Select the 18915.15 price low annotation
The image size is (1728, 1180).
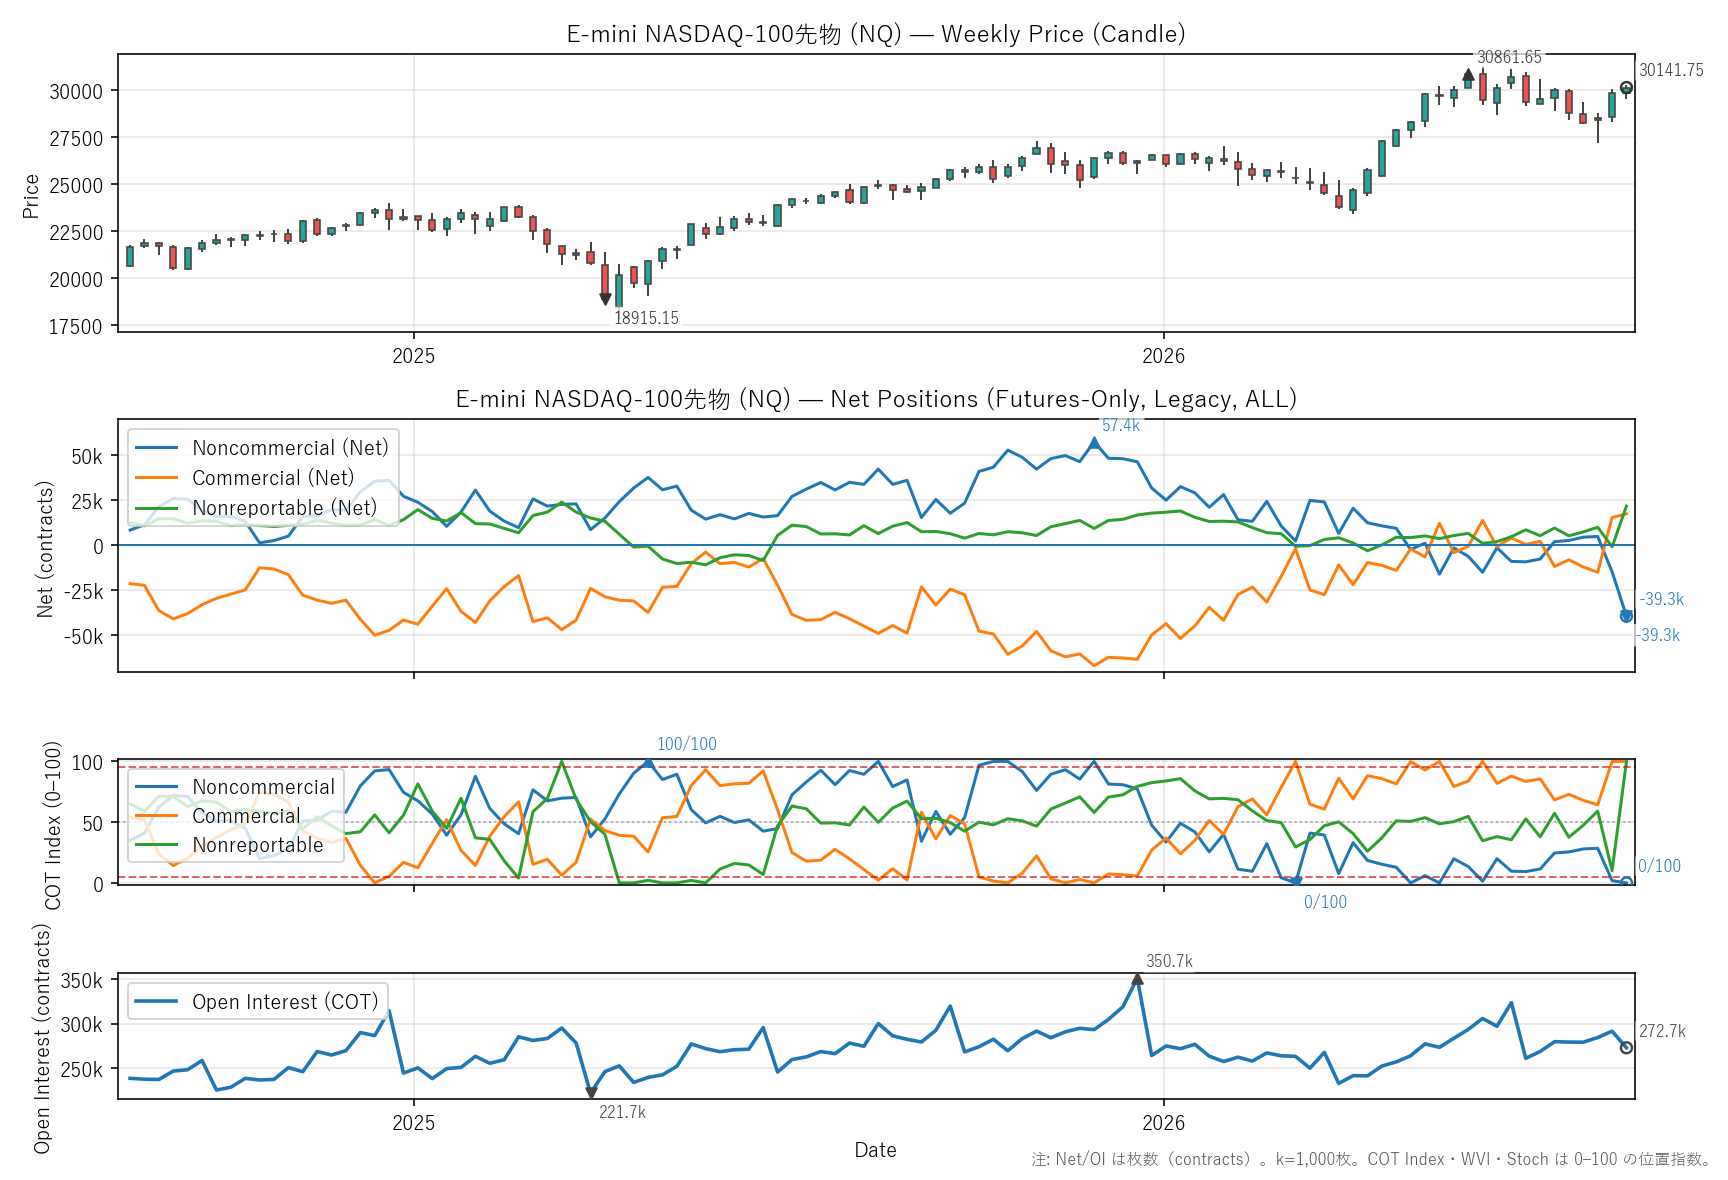[x=646, y=318]
